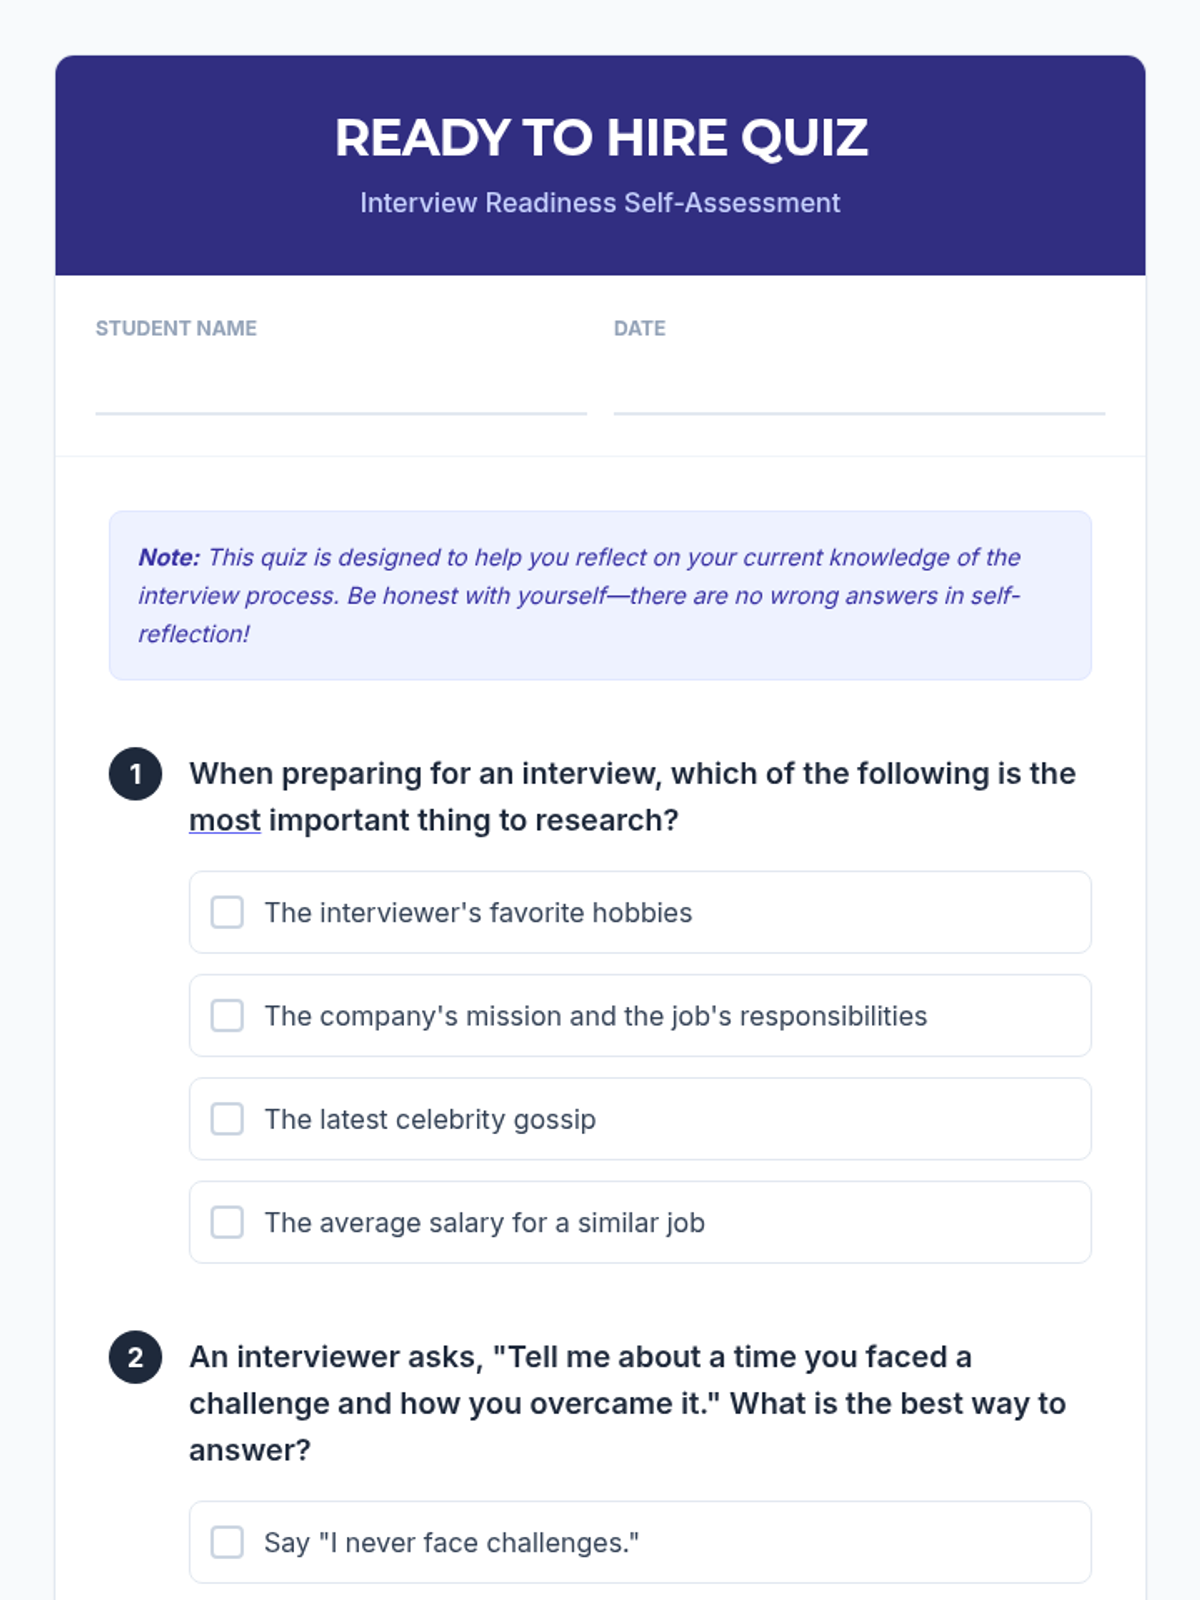Click the "STUDENT NAME" field label

(176, 328)
